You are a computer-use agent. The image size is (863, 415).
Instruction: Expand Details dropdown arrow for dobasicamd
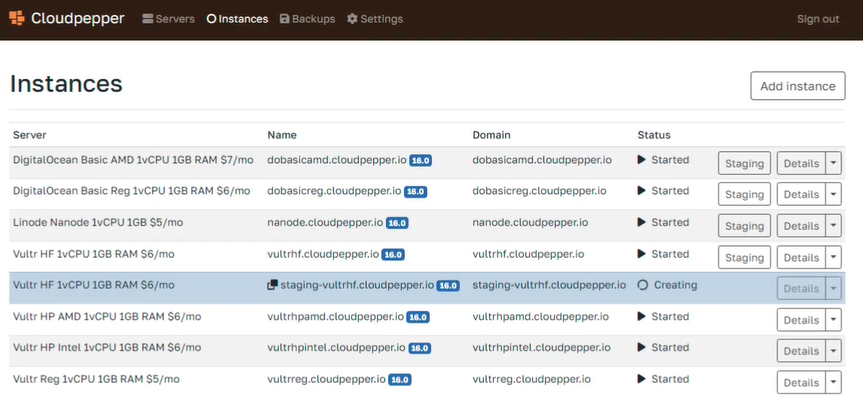833,163
